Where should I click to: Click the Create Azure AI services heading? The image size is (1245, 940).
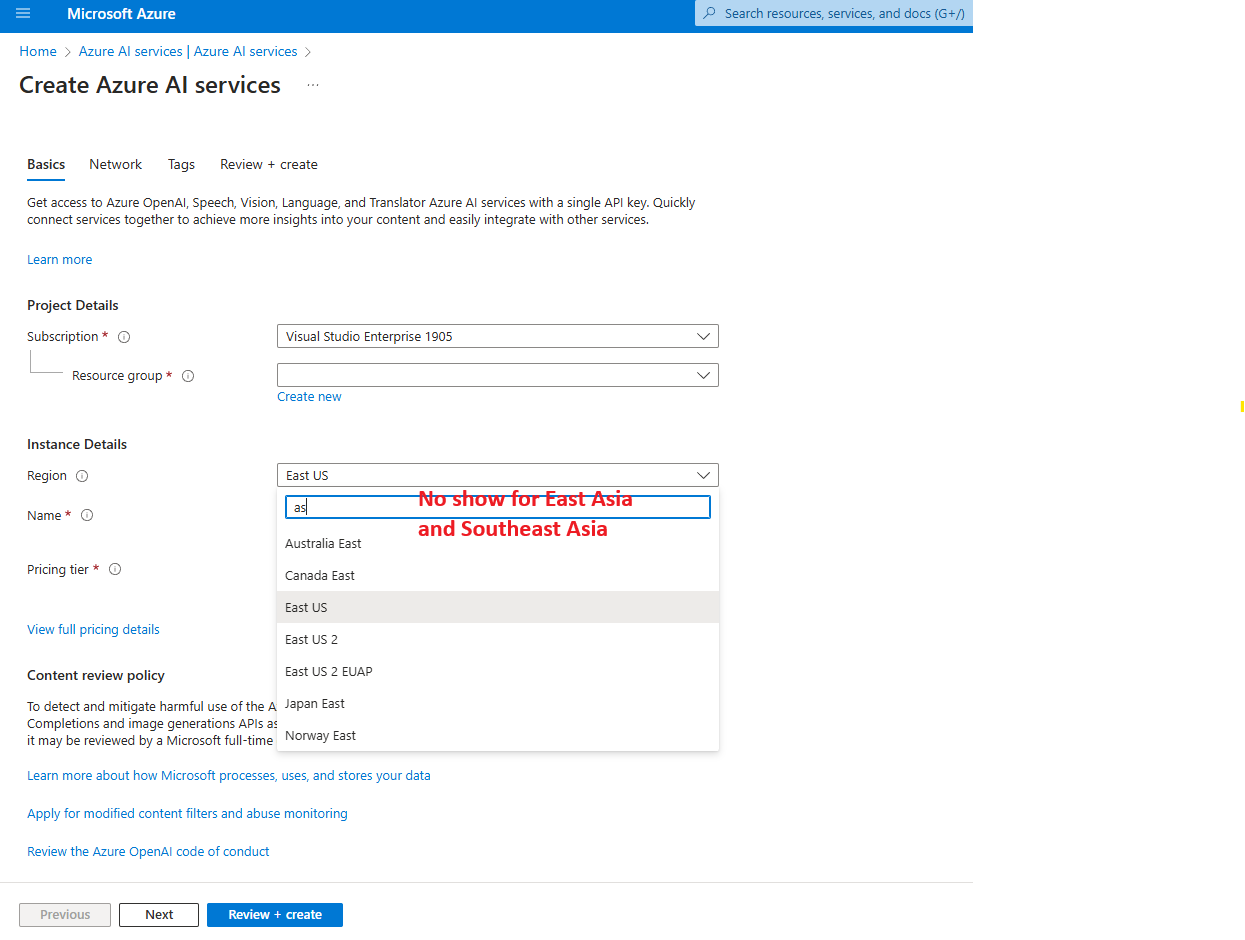pyautogui.click(x=150, y=85)
